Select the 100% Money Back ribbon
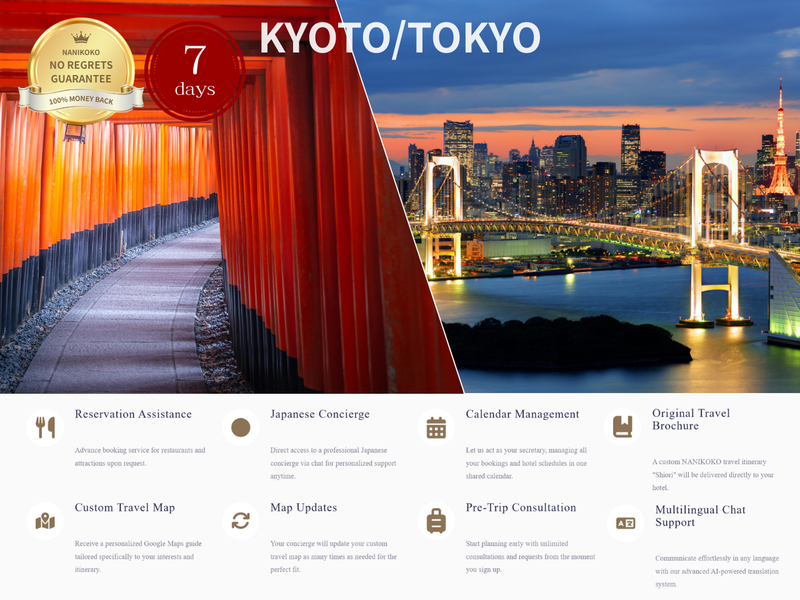 click(84, 100)
